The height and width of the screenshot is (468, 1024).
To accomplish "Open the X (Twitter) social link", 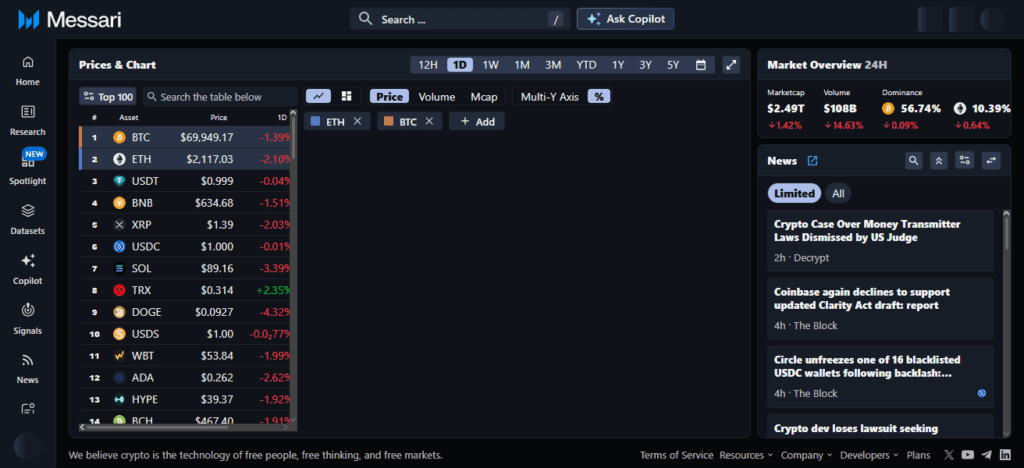I will pyautogui.click(x=949, y=455).
